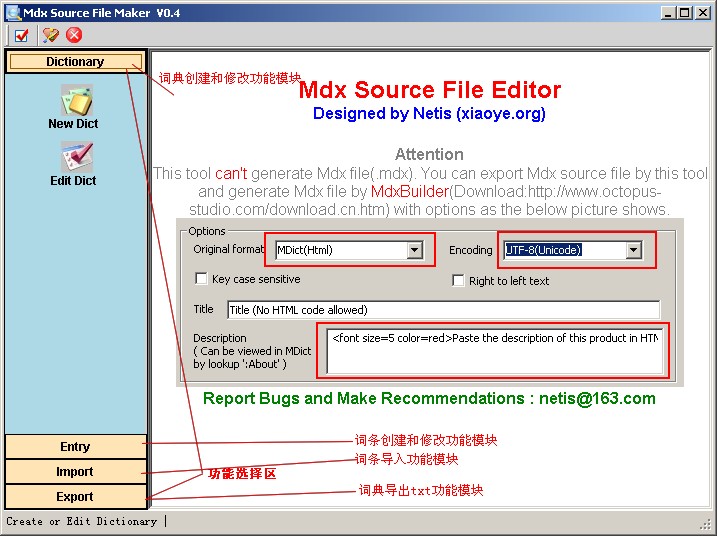Click the Mdx Source File Editor heading
The height and width of the screenshot is (536, 717).
[429, 90]
